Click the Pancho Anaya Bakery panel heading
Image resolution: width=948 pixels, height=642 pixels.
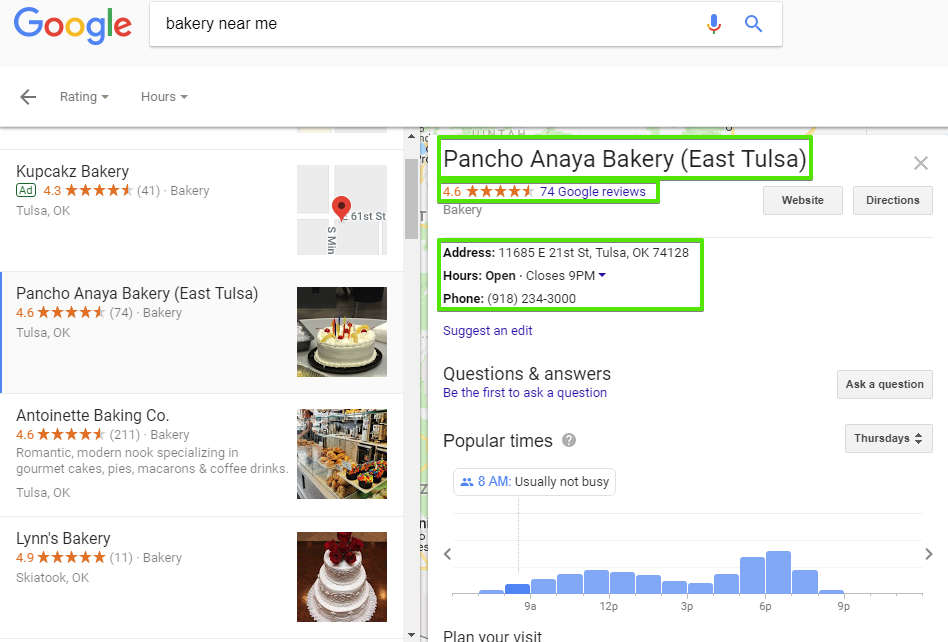coord(625,159)
